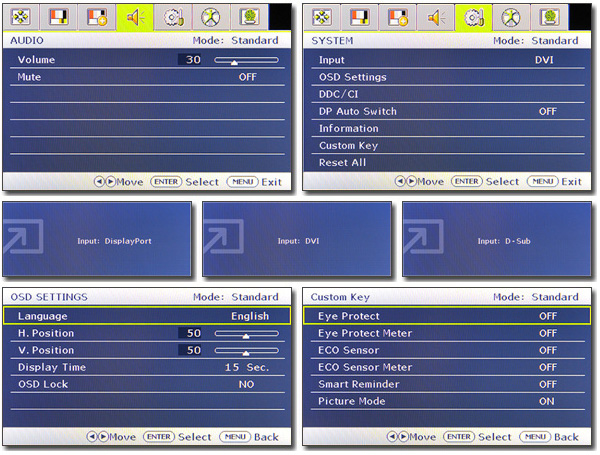Toggle ECO Sensor OFF value
Viewport: 600px width, 455px height.
pos(548,351)
